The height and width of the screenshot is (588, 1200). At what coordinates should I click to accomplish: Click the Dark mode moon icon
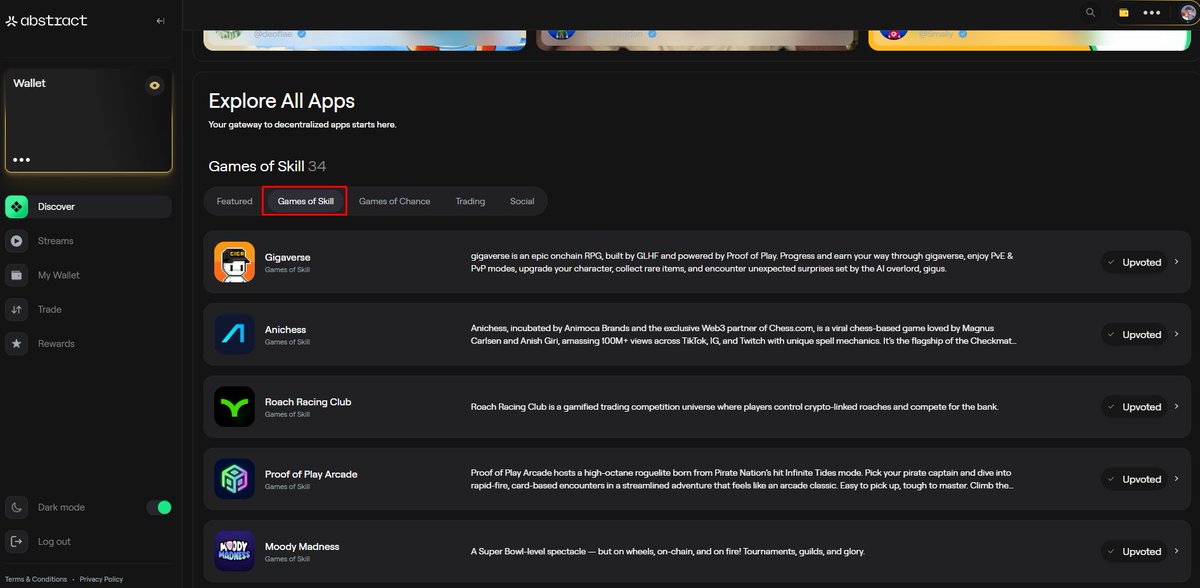(x=17, y=507)
